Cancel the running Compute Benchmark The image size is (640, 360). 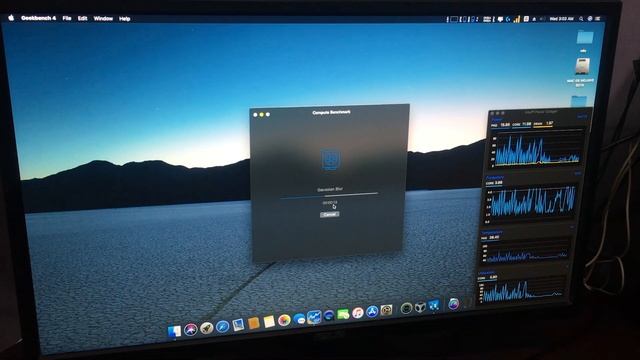pos(329,214)
